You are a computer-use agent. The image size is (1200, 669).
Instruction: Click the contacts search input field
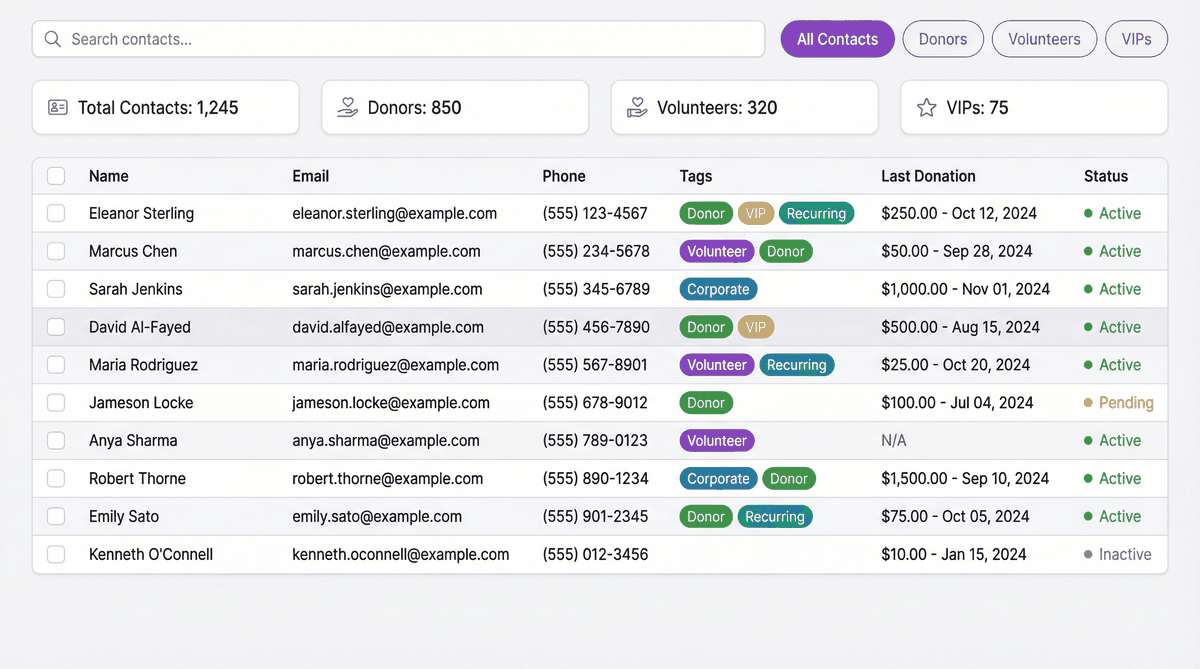[400, 39]
